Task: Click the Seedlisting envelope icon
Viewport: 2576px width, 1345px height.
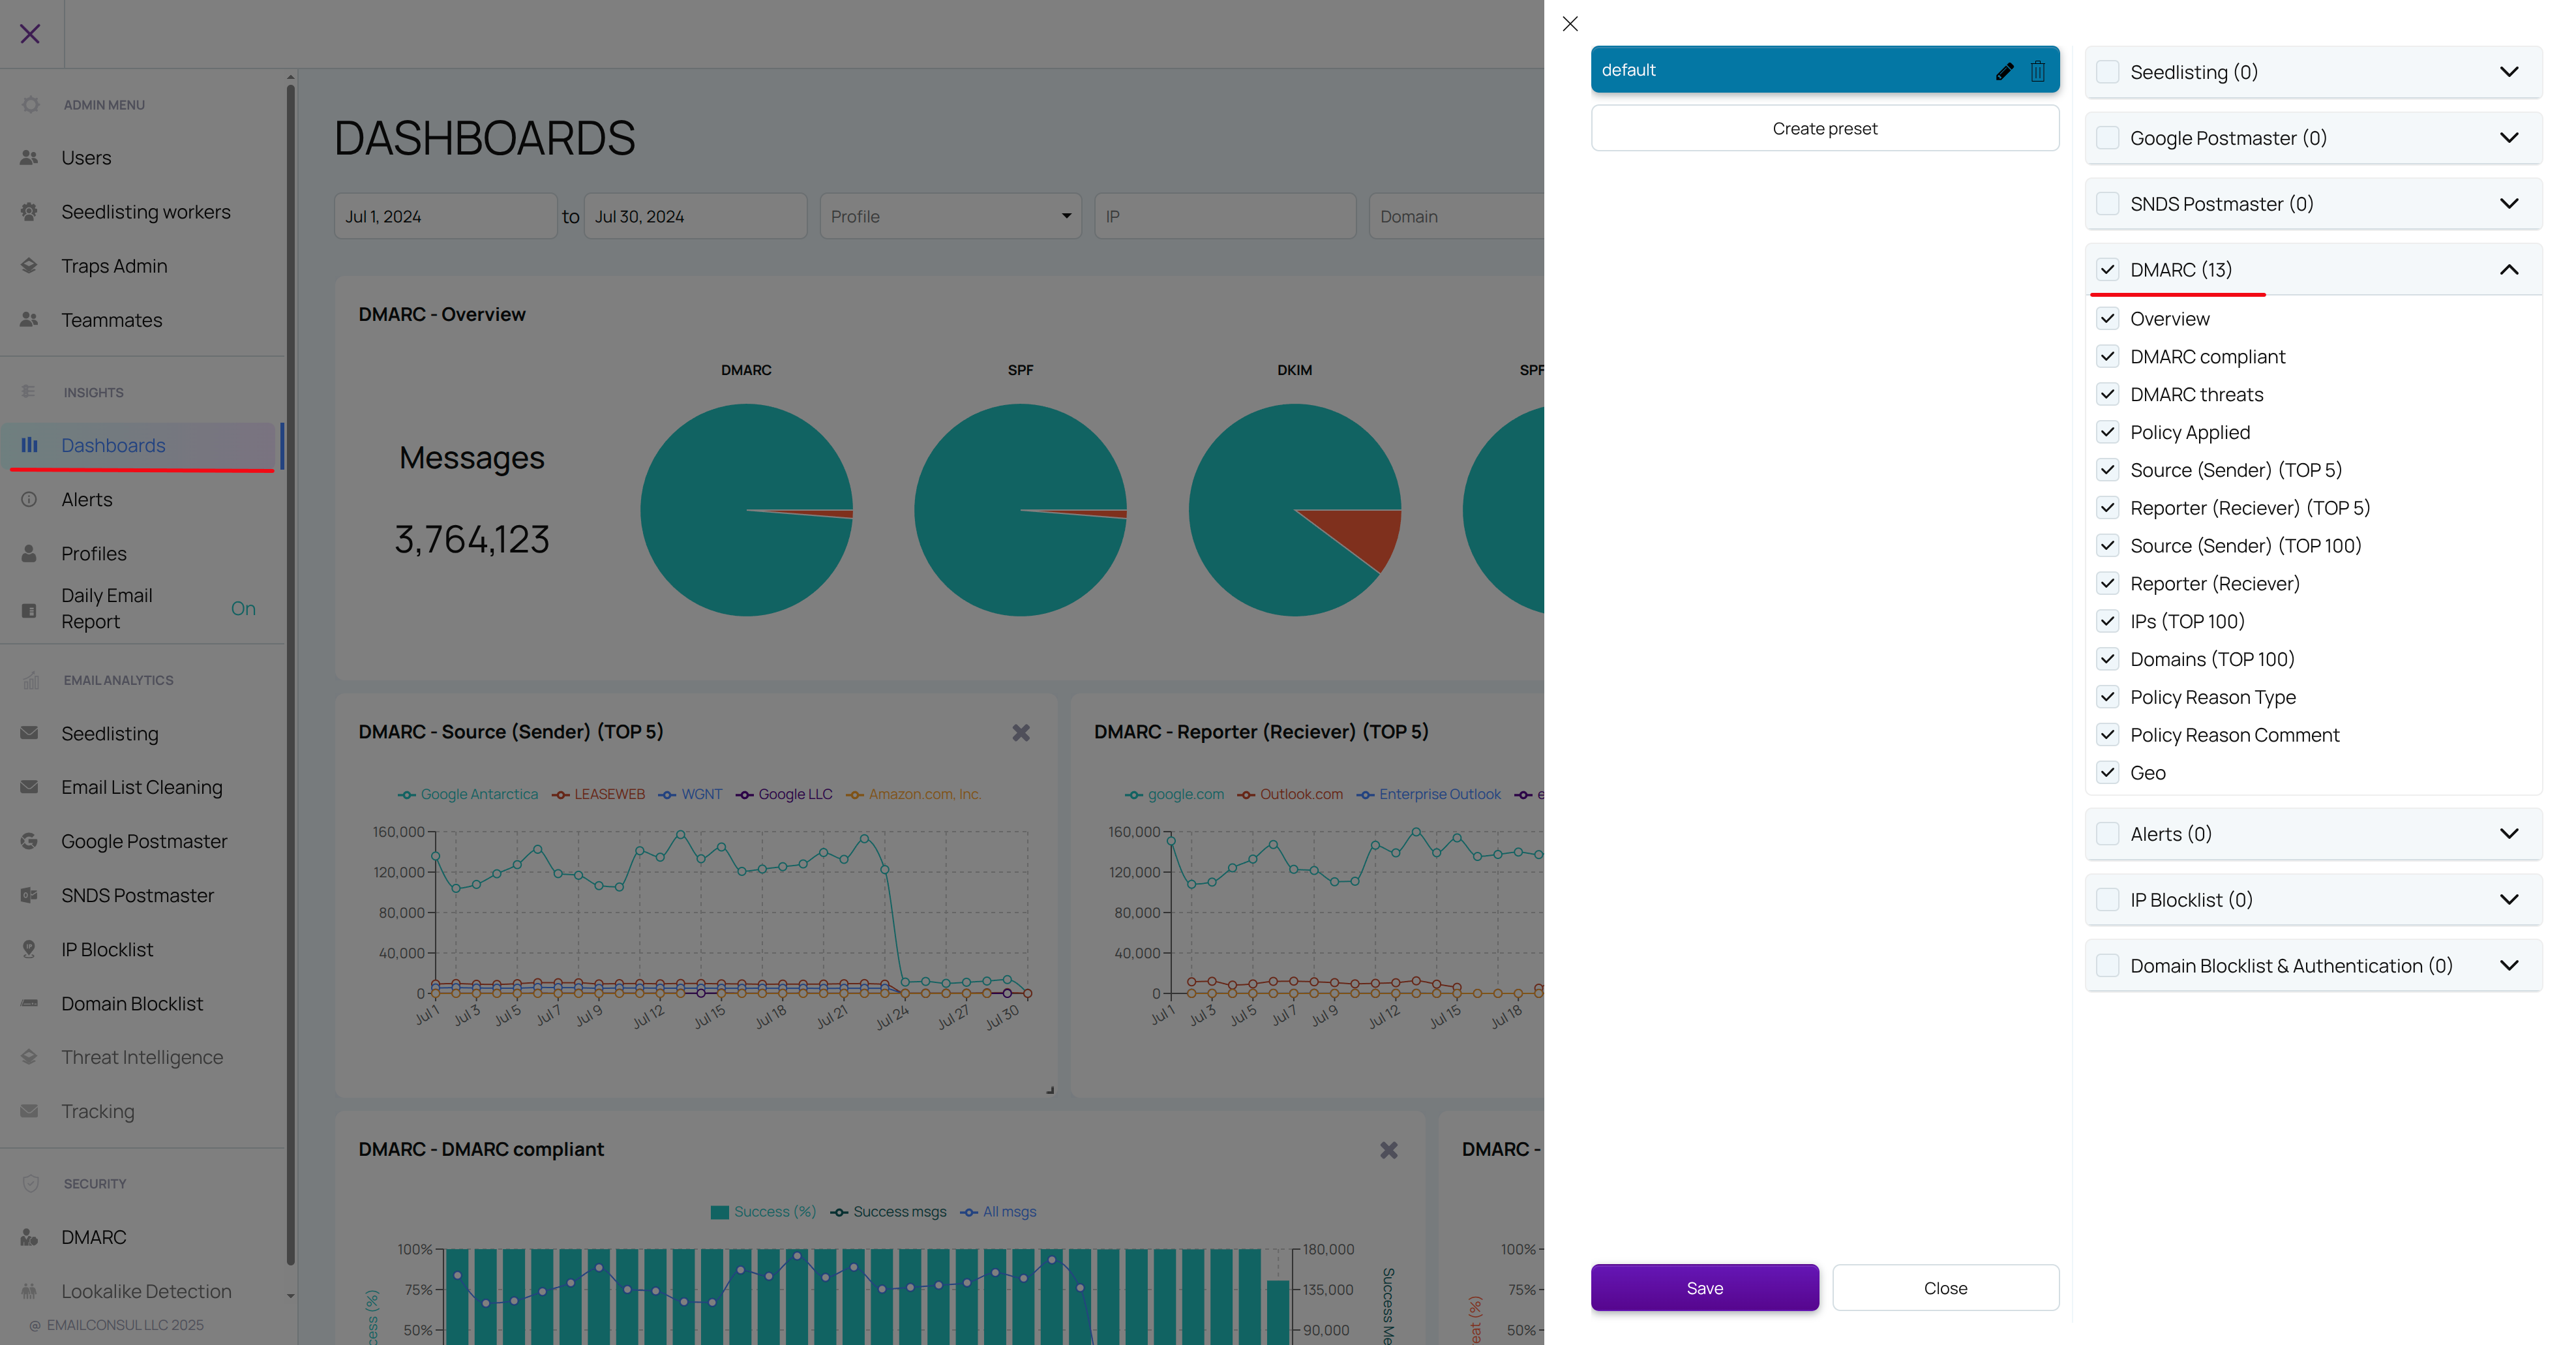Action: tap(29, 733)
